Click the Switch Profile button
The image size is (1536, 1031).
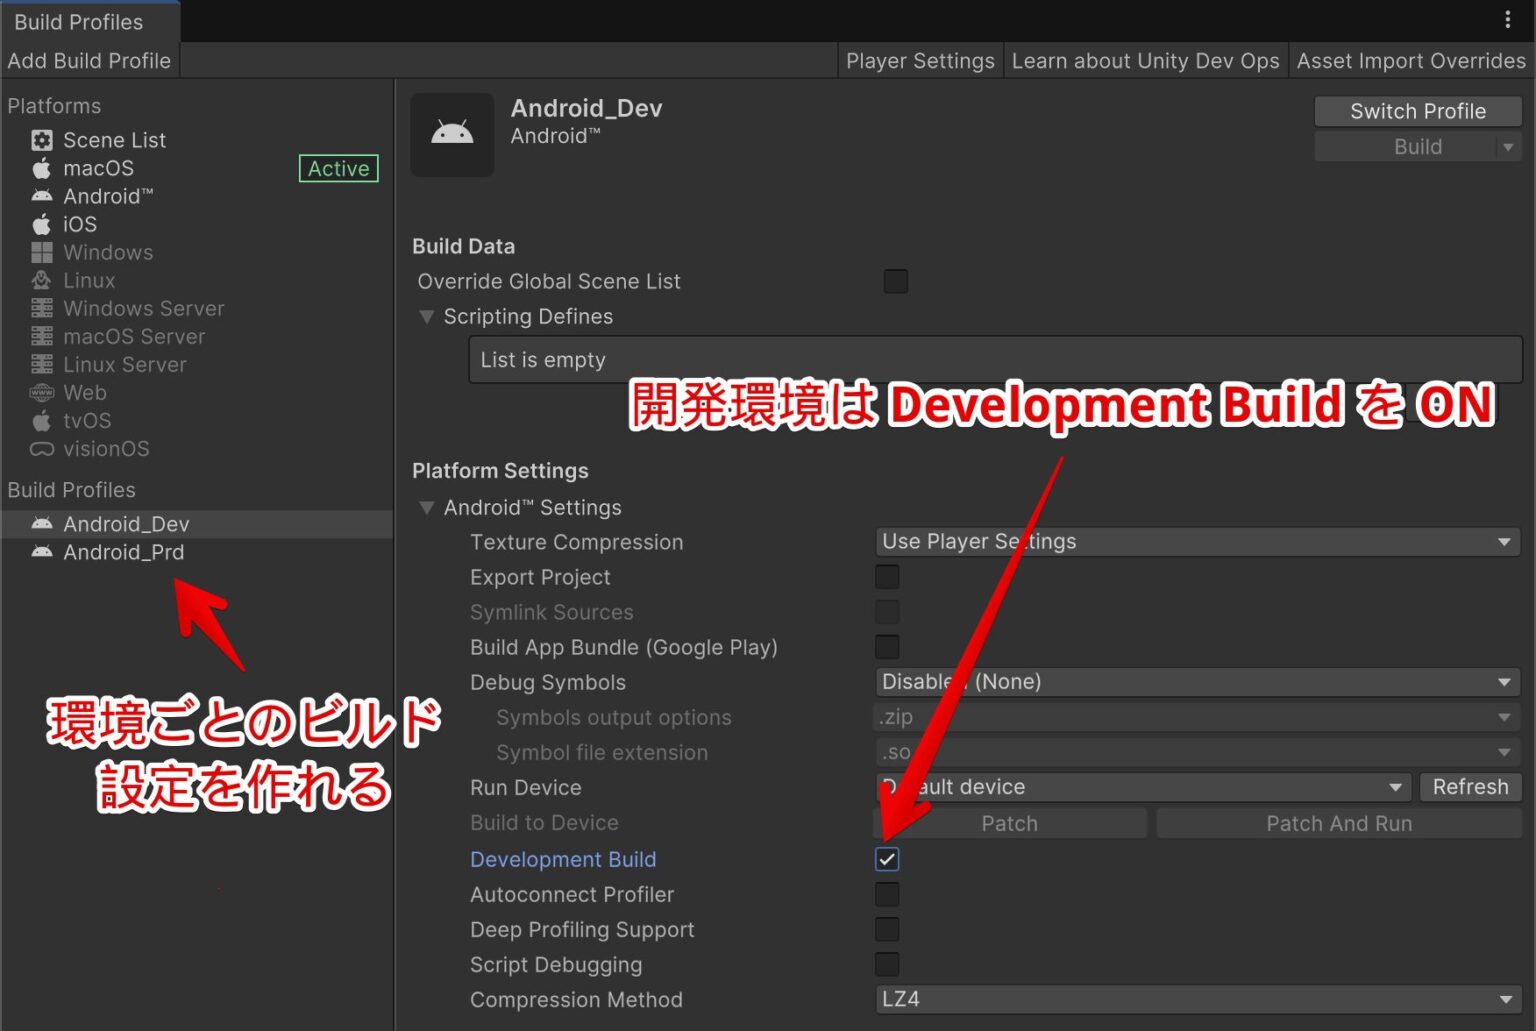1417,111
